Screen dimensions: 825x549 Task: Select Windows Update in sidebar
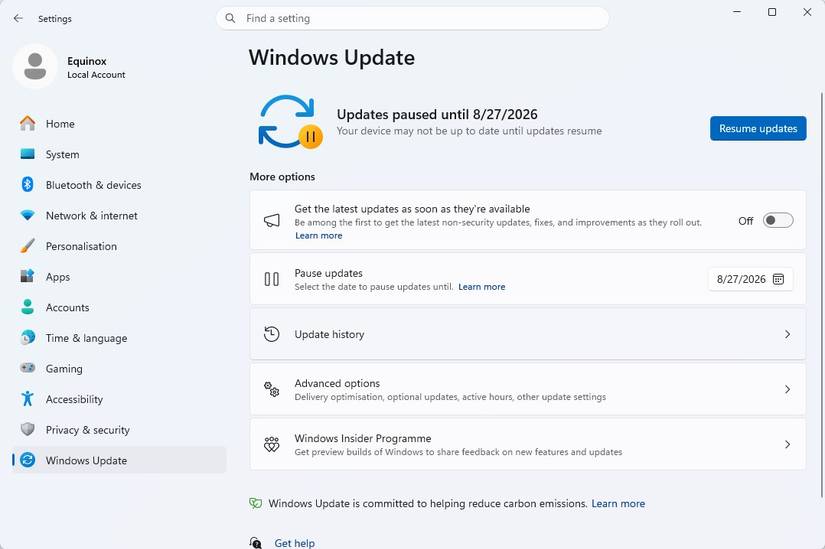(119, 460)
